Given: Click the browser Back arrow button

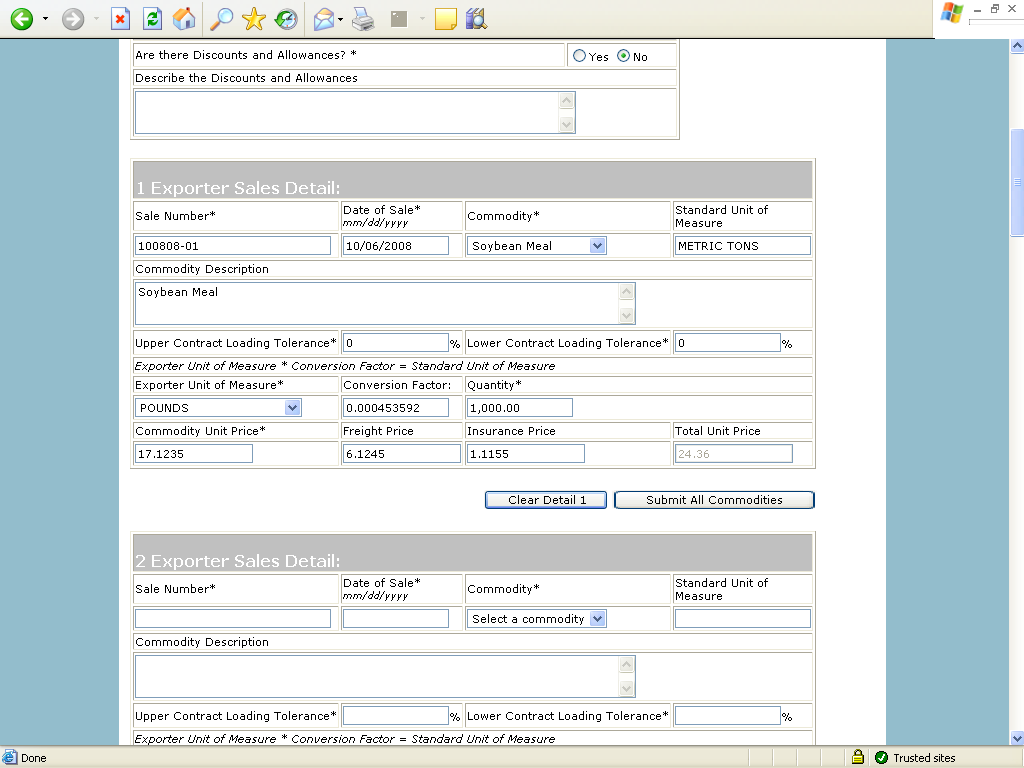Looking at the screenshot, I should tap(22, 18).
